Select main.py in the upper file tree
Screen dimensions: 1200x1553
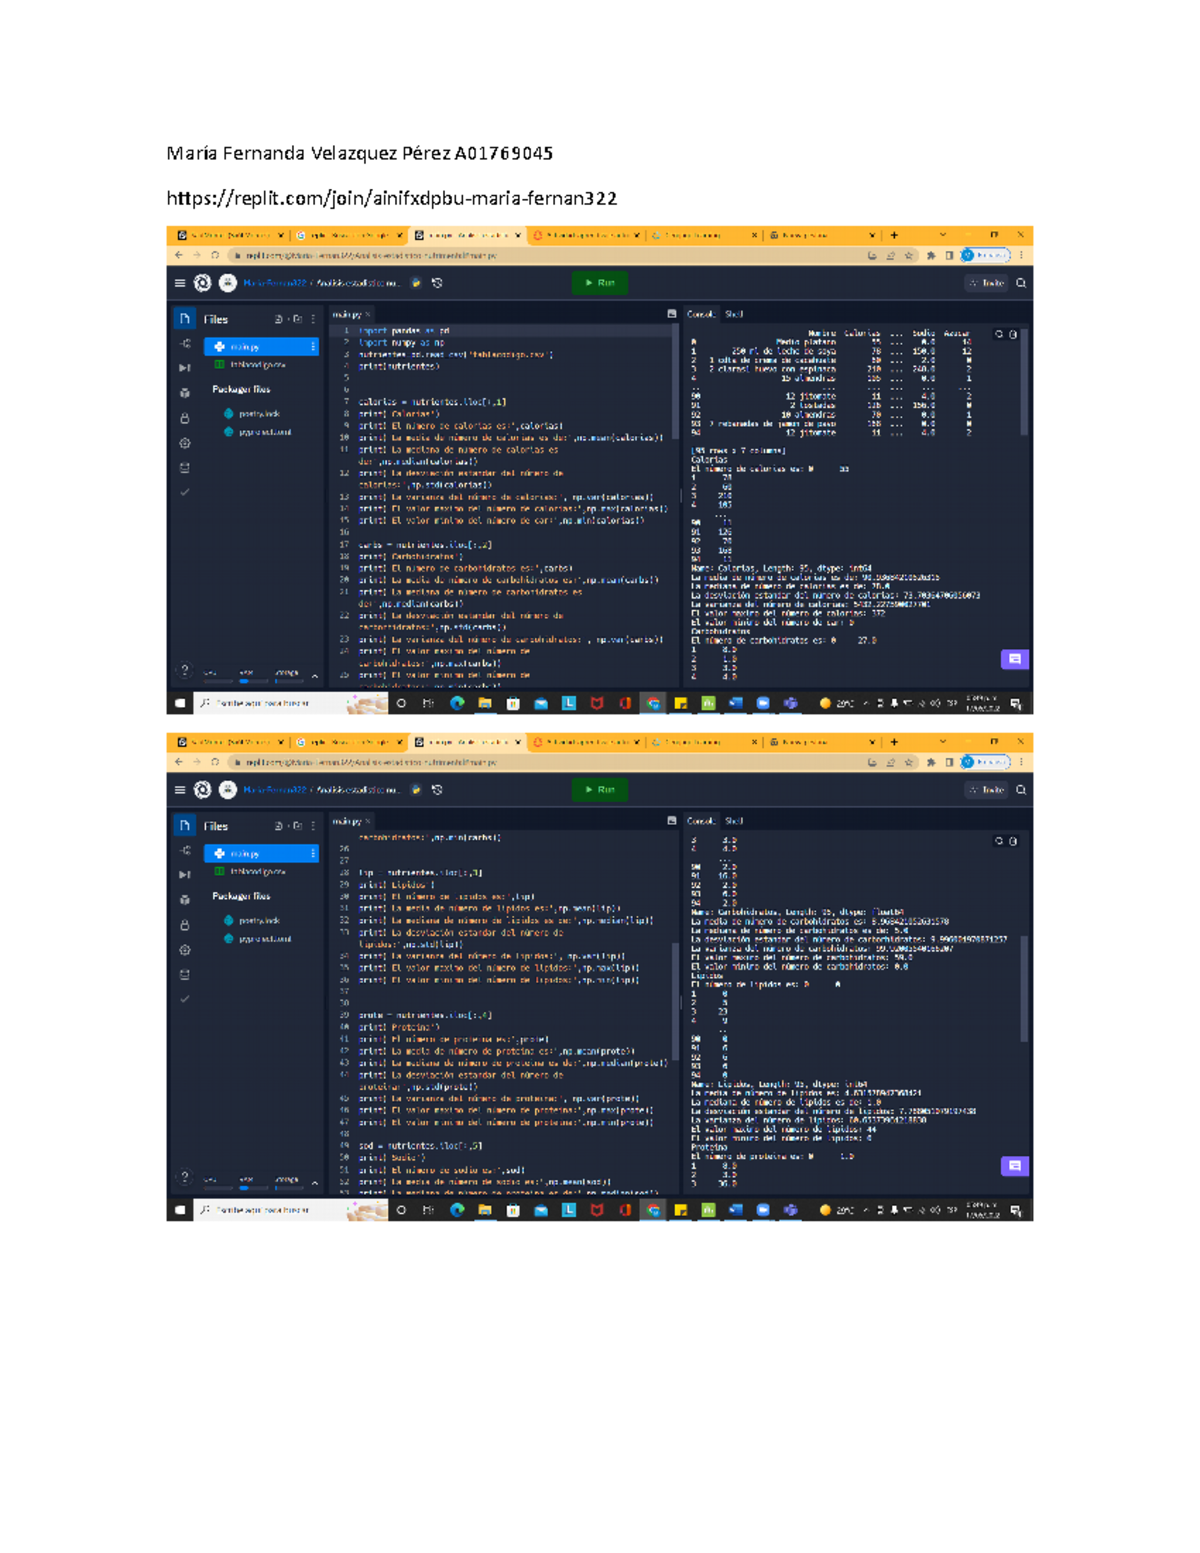[261, 346]
